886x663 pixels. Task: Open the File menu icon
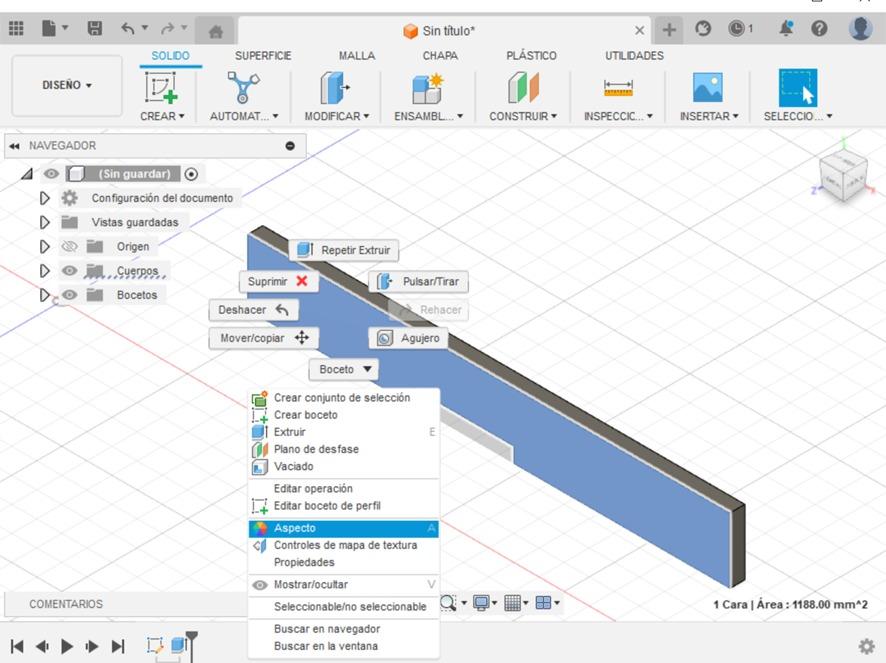[x=49, y=28]
